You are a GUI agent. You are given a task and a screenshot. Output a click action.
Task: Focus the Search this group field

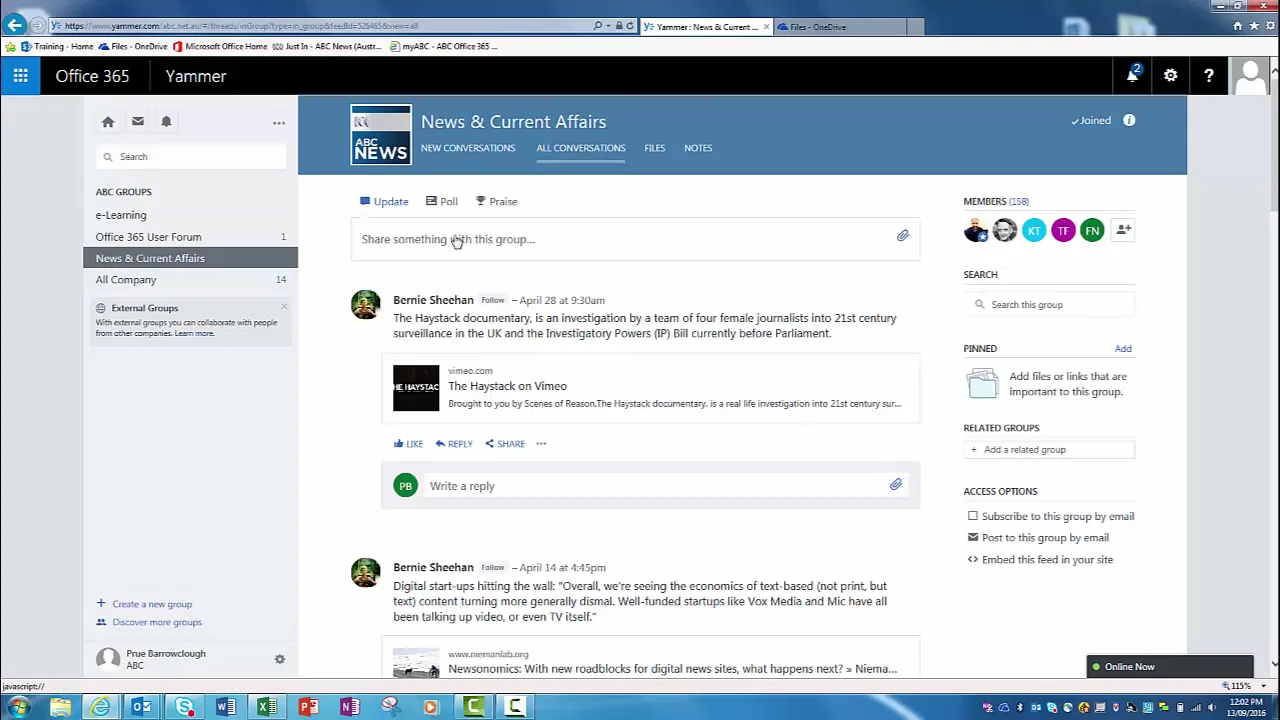1050,305
